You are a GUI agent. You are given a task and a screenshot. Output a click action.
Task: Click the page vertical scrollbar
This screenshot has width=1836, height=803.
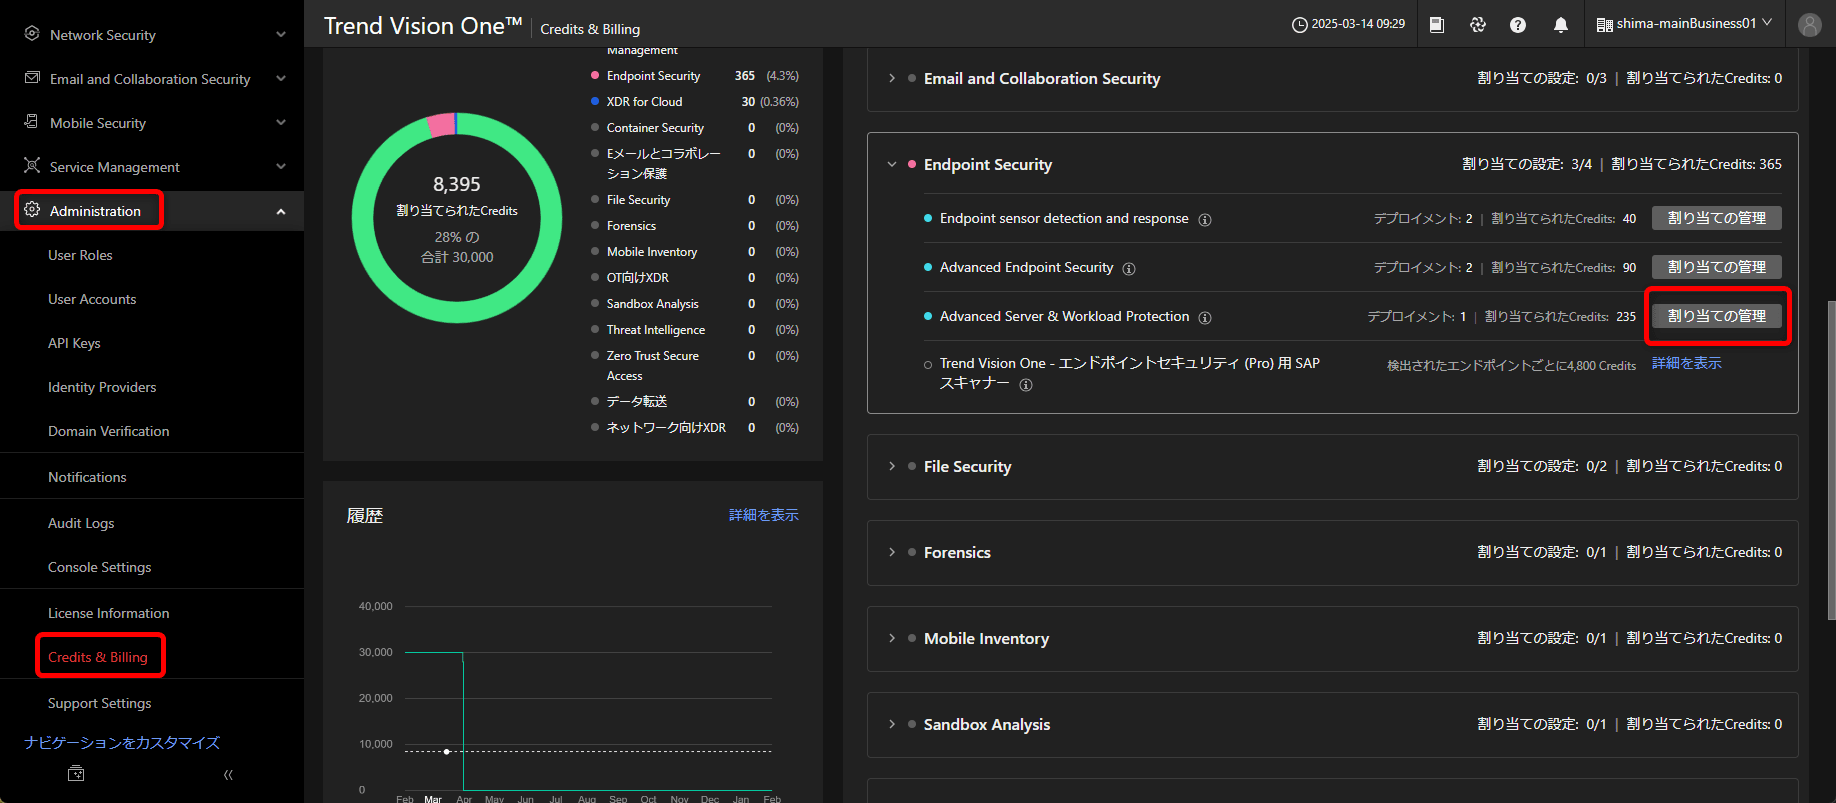click(1830, 460)
